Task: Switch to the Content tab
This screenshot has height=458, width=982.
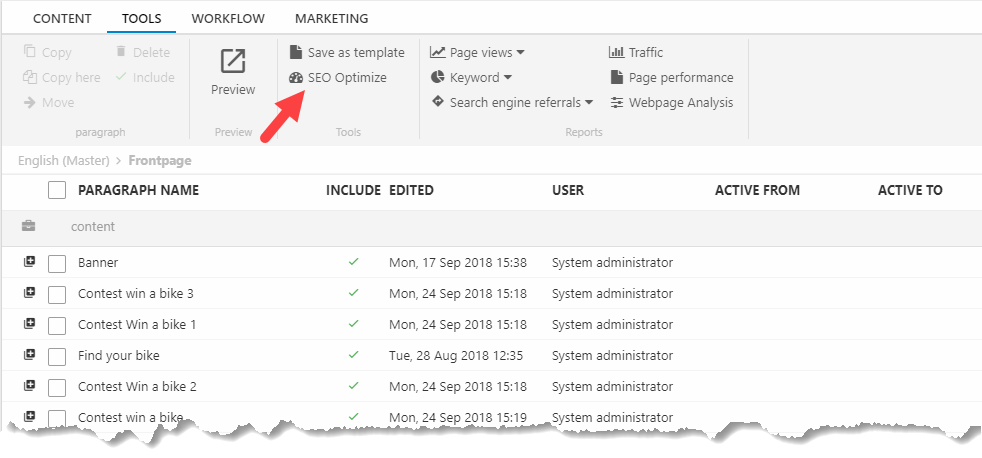Action: [x=62, y=19]
